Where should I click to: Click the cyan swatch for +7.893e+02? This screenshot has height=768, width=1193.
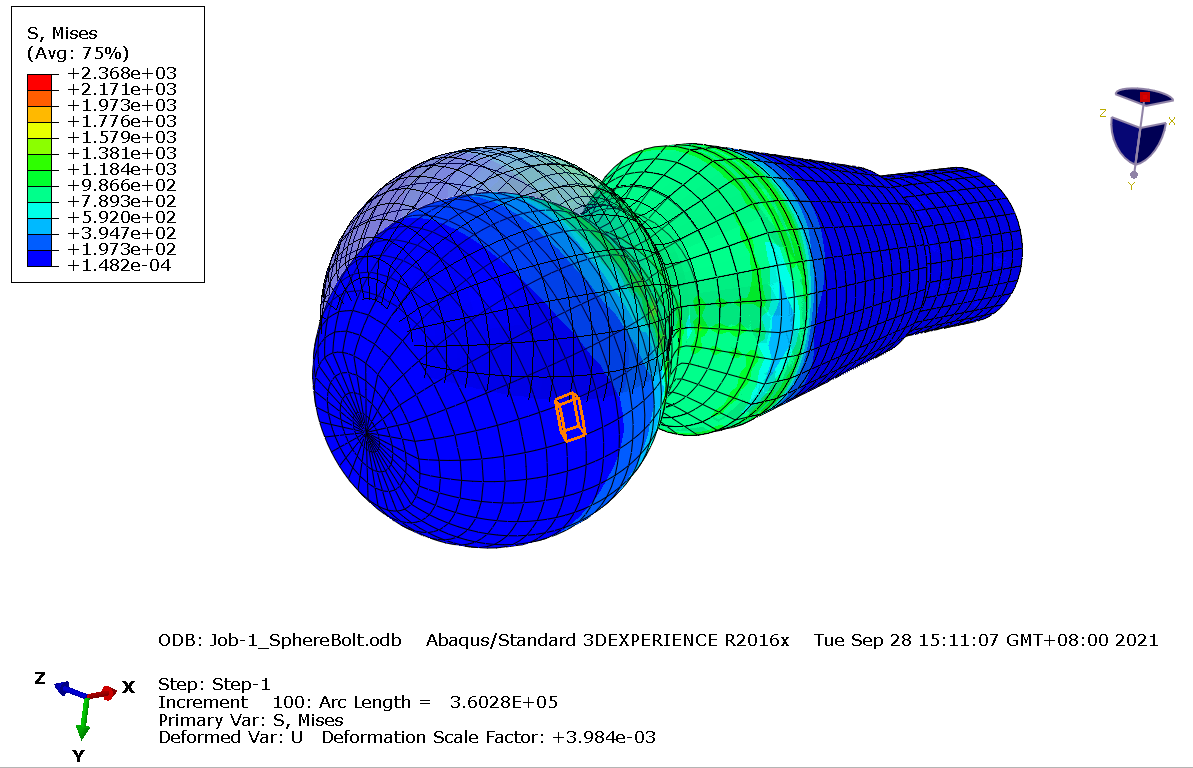pos(40,210)
